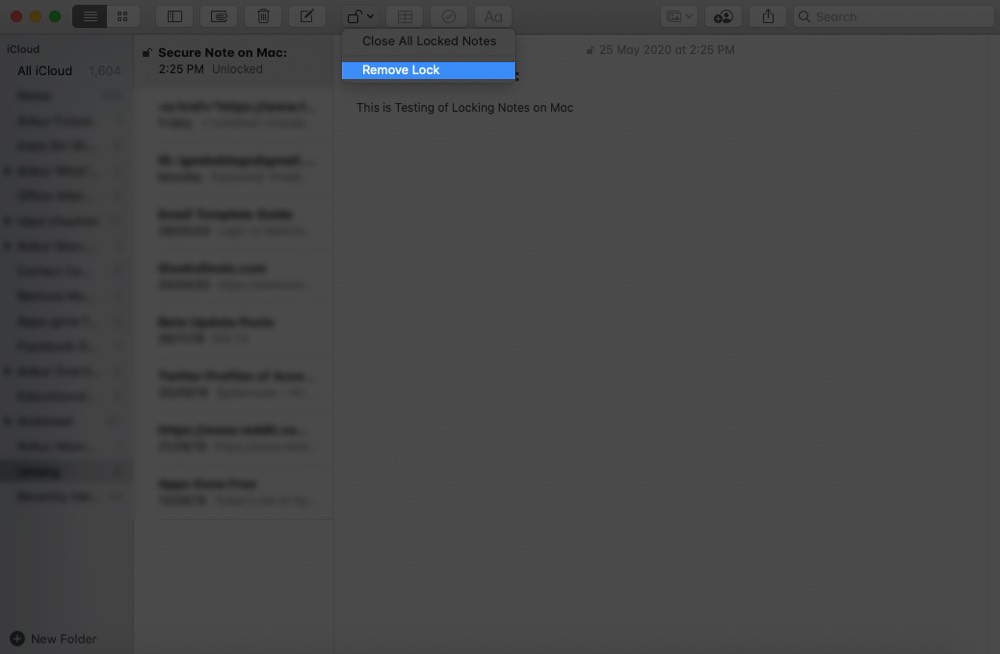Click inside the Search field
The height and width of the screenshot is (654, 1000).
coord(893,16)
